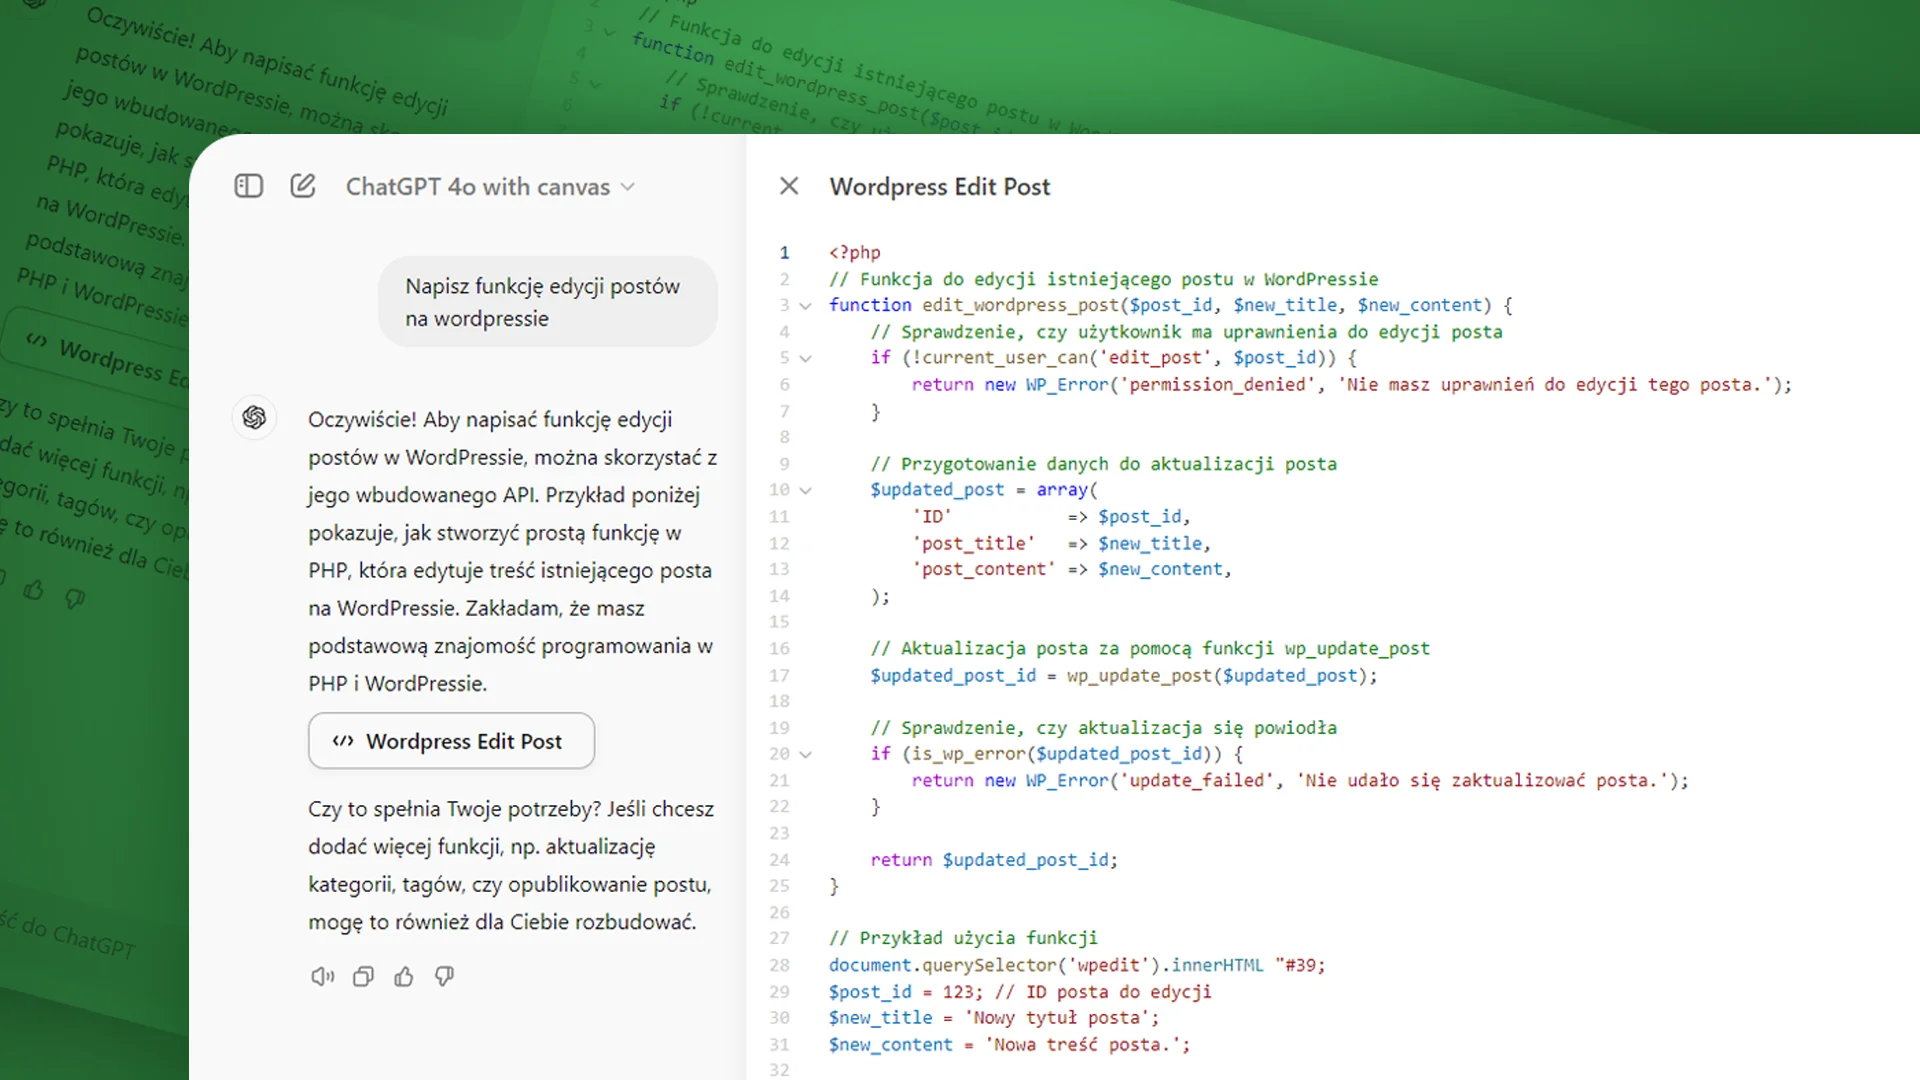The width and height of the screenshot is (1920, 1080).
Task: Click 'is_wp_error' on line 20
Action: pyautogui.click(x=969, y=753)
